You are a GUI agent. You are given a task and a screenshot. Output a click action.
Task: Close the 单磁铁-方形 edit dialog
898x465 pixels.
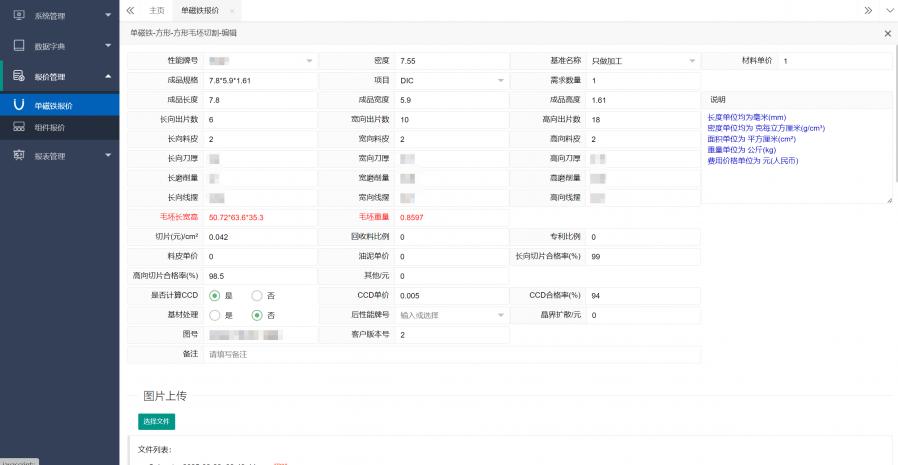pos(887,33)
